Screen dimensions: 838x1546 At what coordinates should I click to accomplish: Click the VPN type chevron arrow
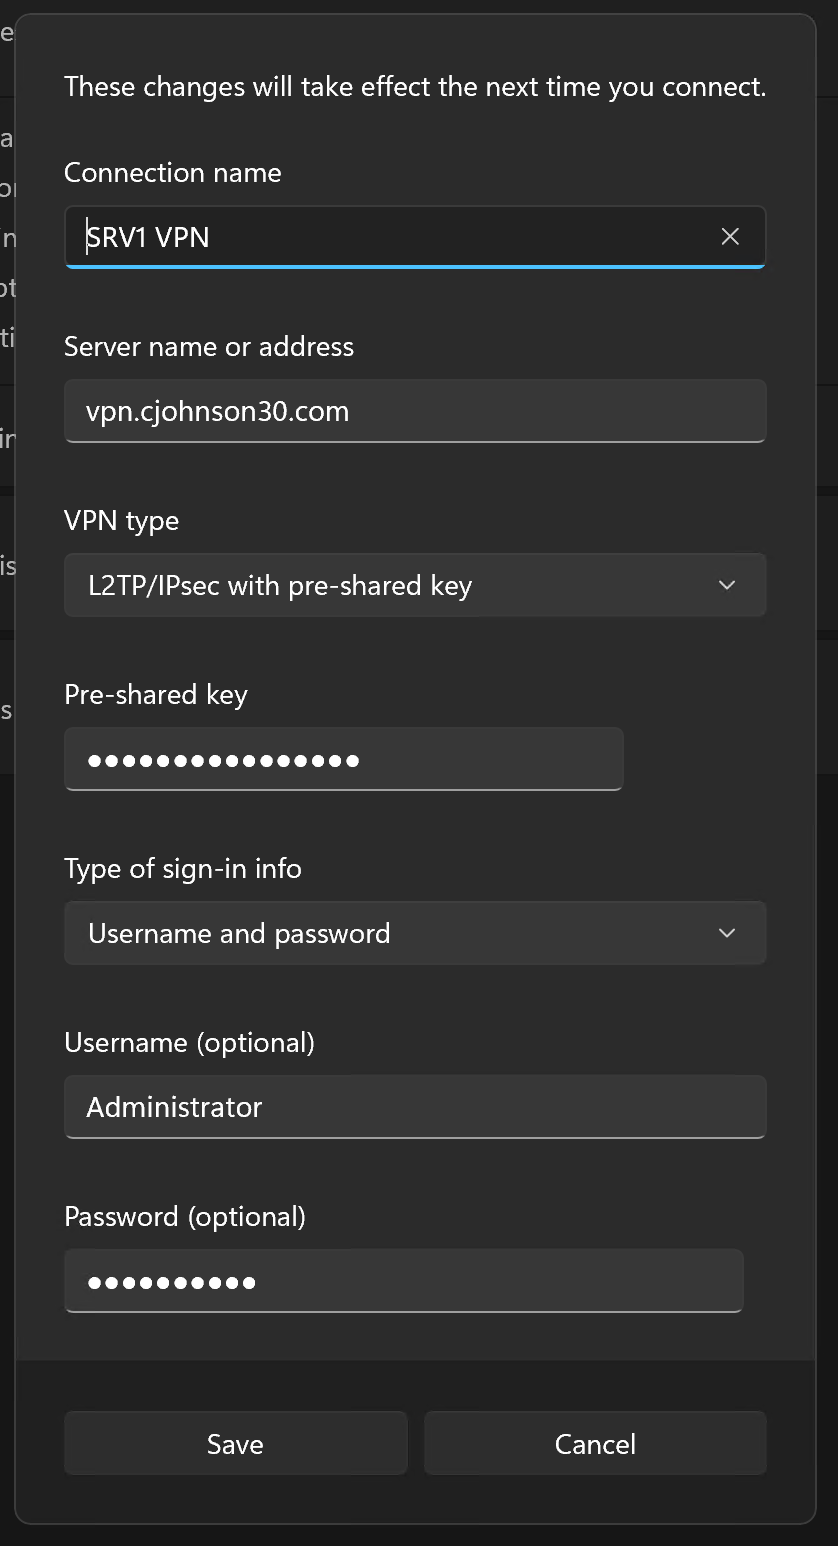tap(726, 585)
